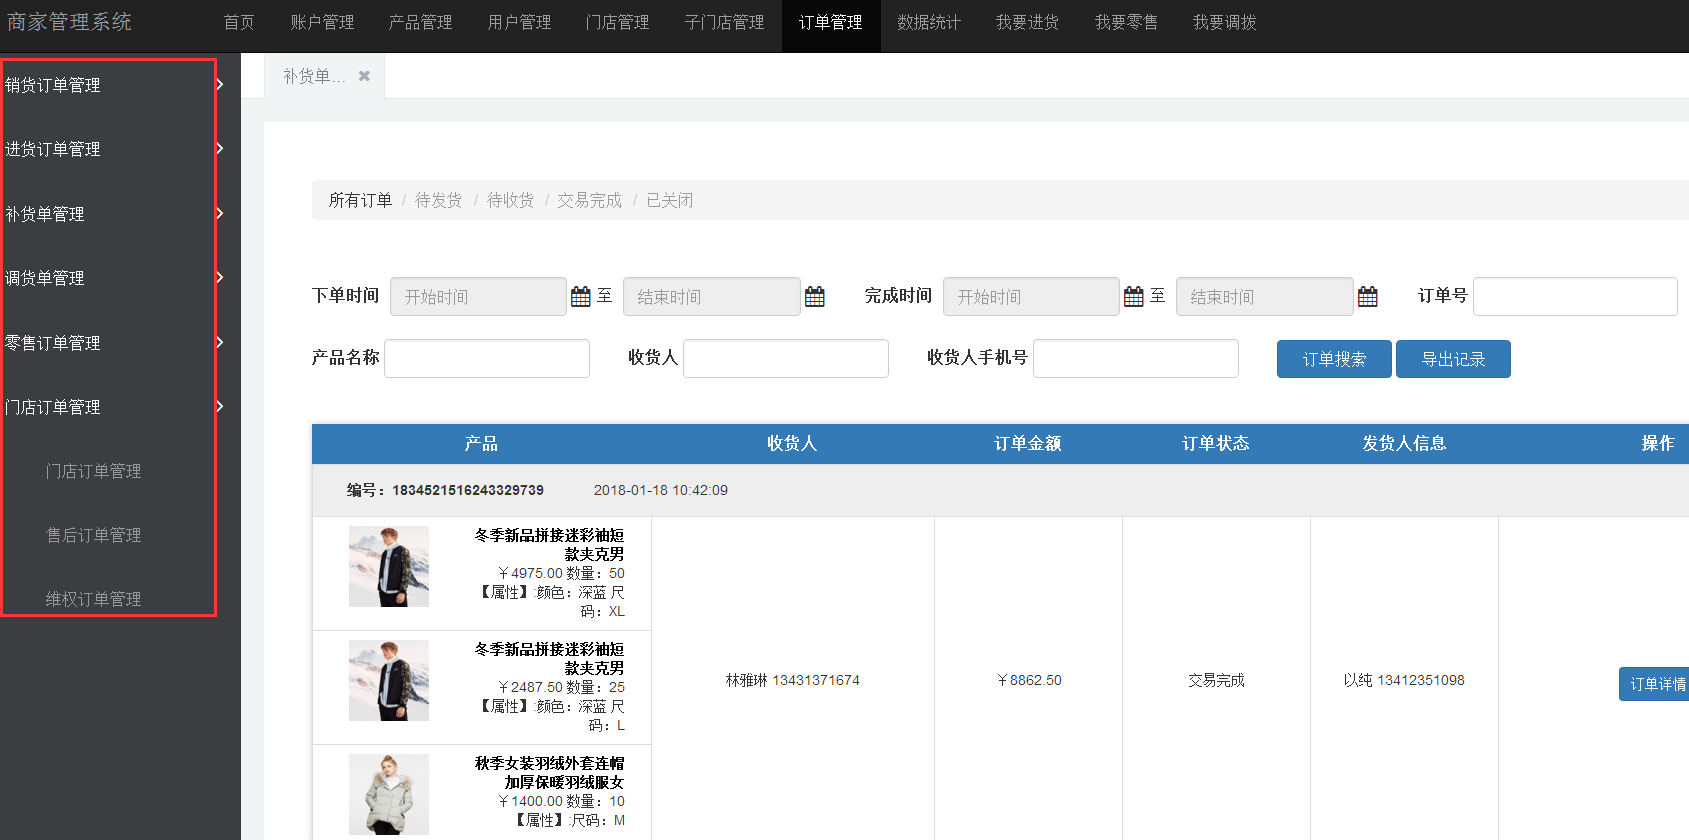Expand 销货订单管理 chevron

220,85
